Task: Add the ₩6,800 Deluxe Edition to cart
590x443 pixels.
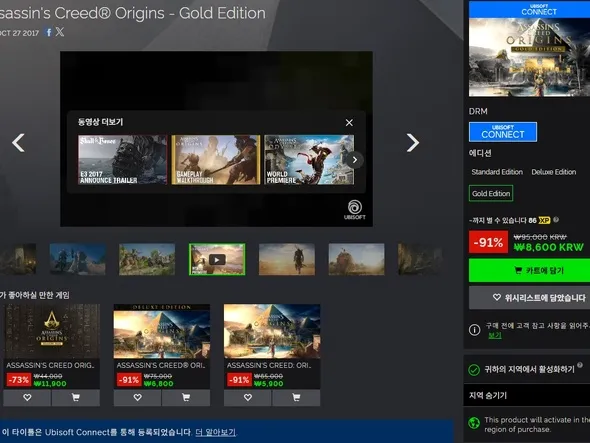Action: click(186, 397)
